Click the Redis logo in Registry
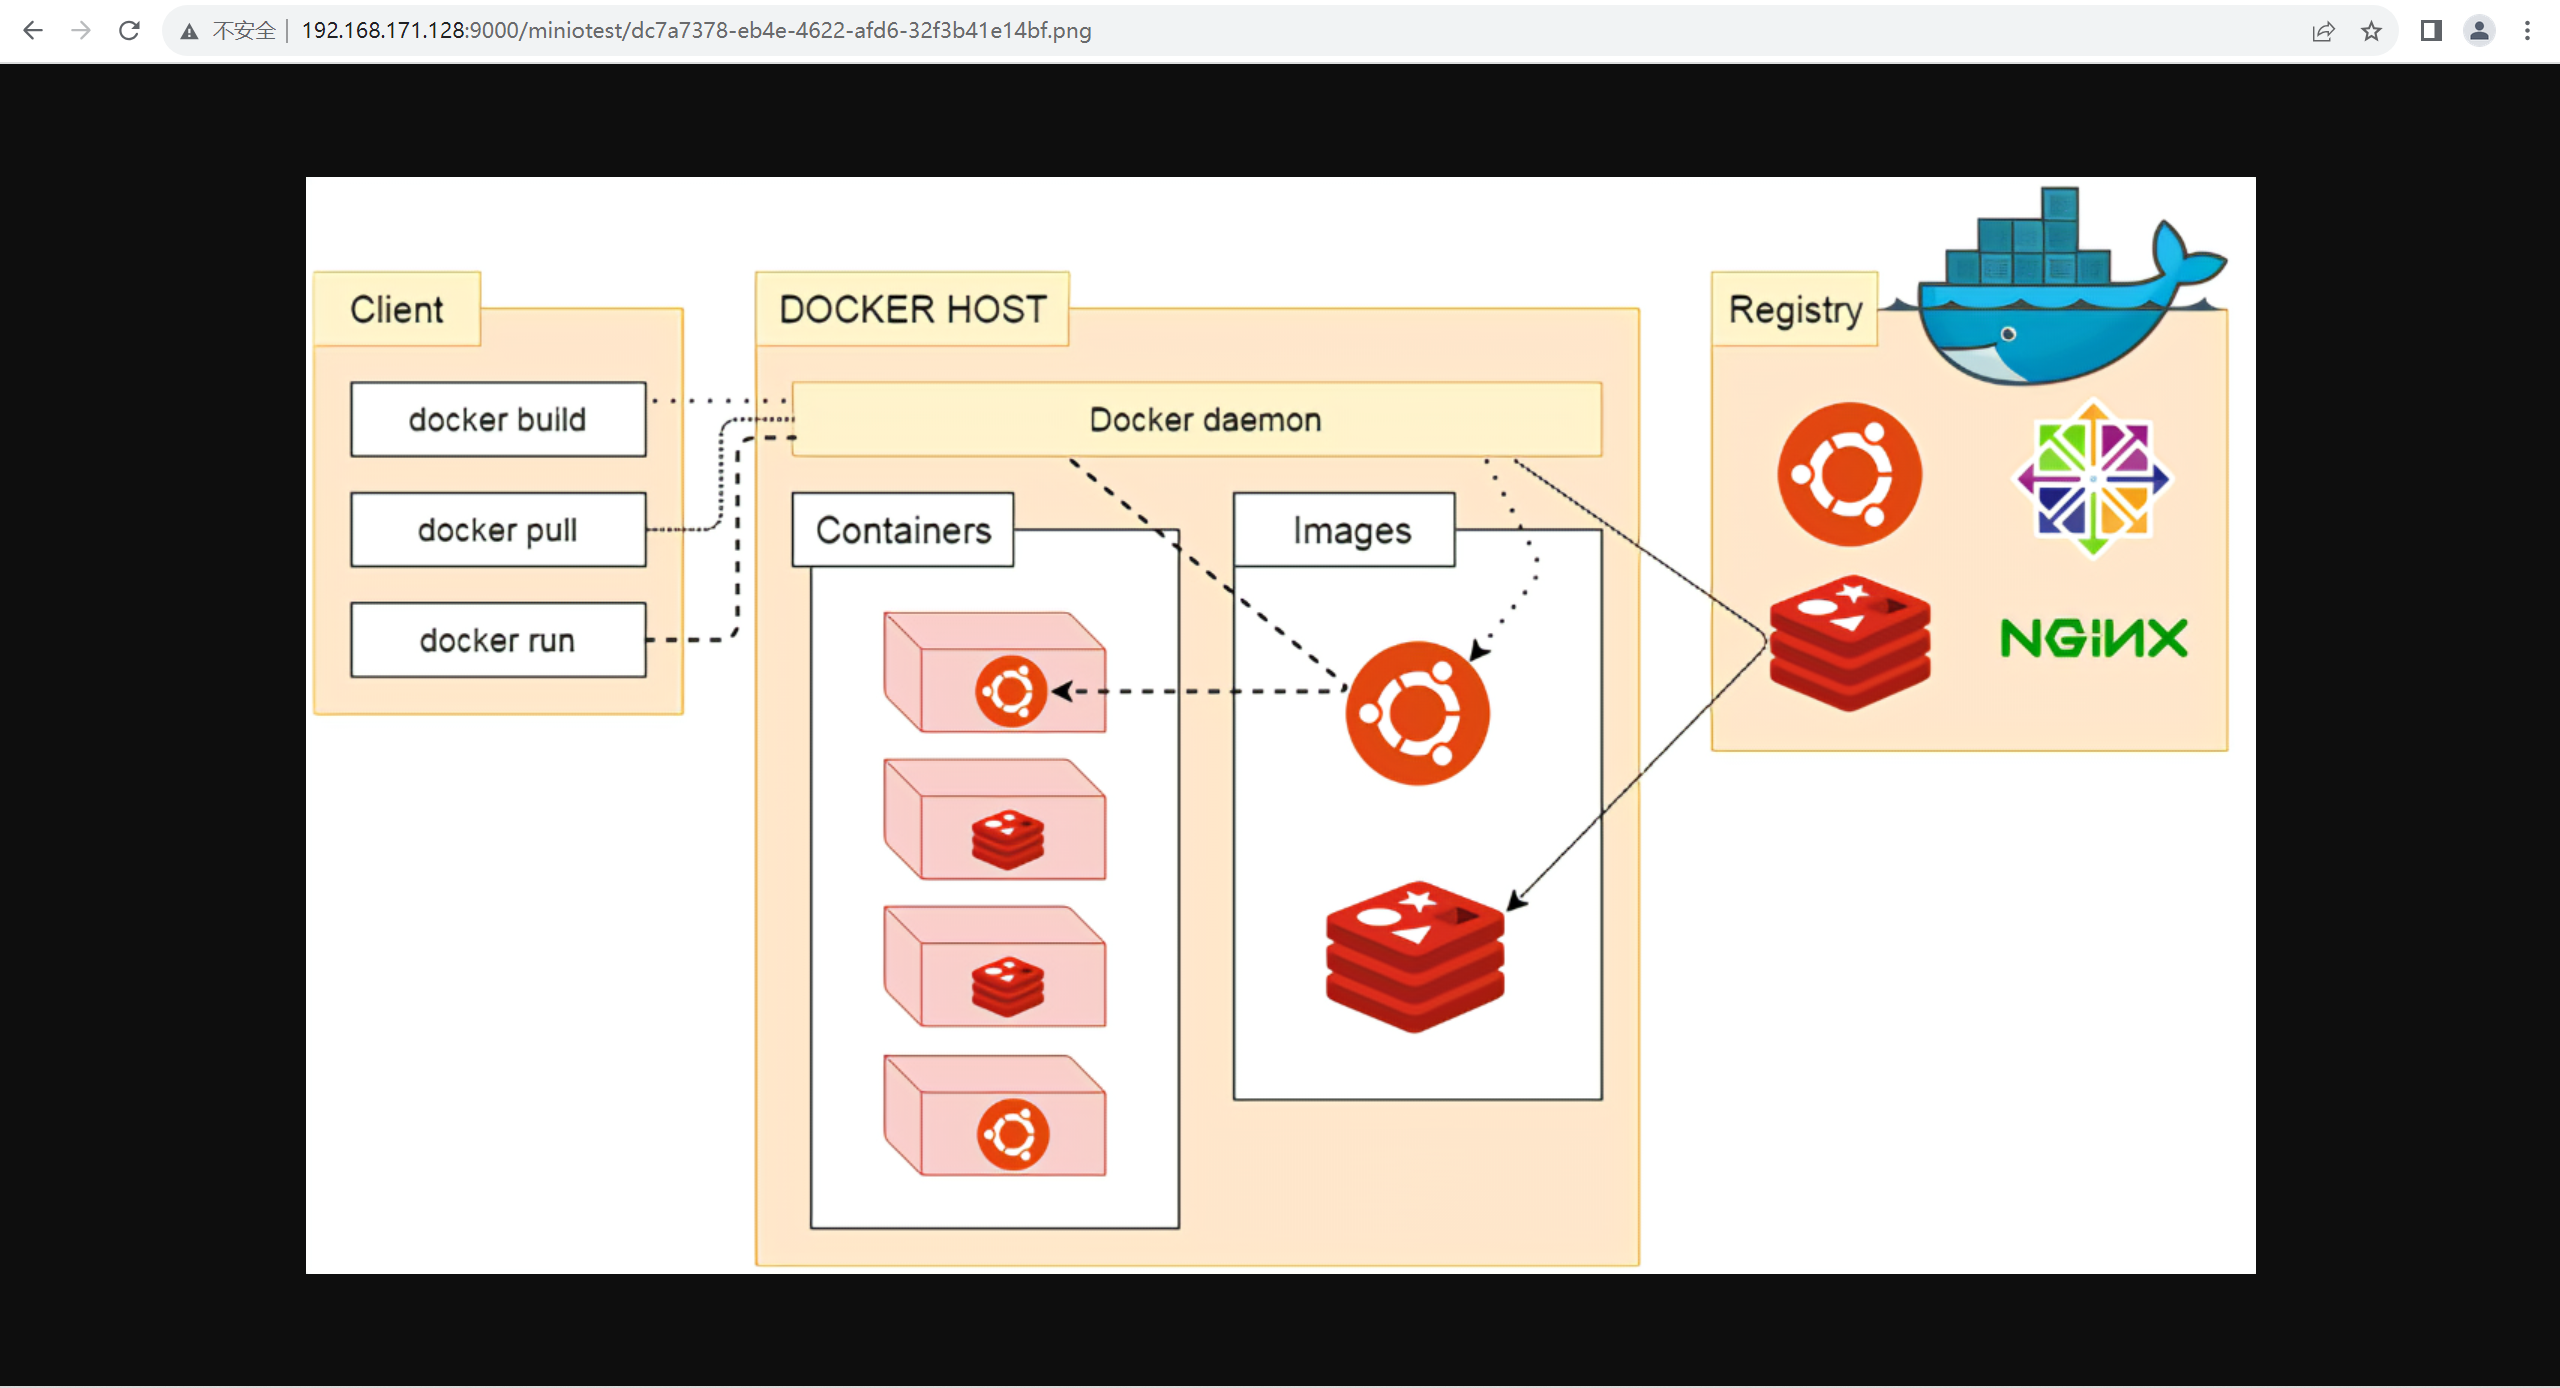Screen dimensions: 2560x1388 pos(1850,643)
